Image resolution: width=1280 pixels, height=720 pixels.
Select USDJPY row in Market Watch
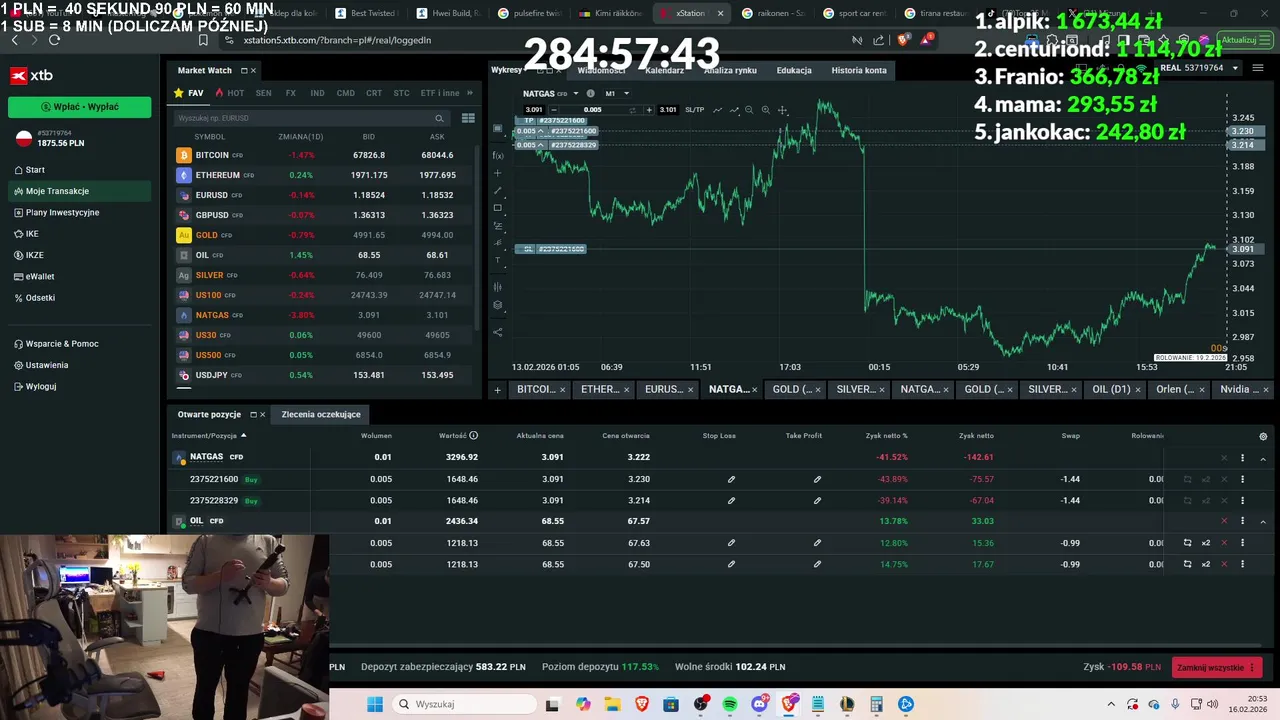pyautogui.click(x=322, y=375)
